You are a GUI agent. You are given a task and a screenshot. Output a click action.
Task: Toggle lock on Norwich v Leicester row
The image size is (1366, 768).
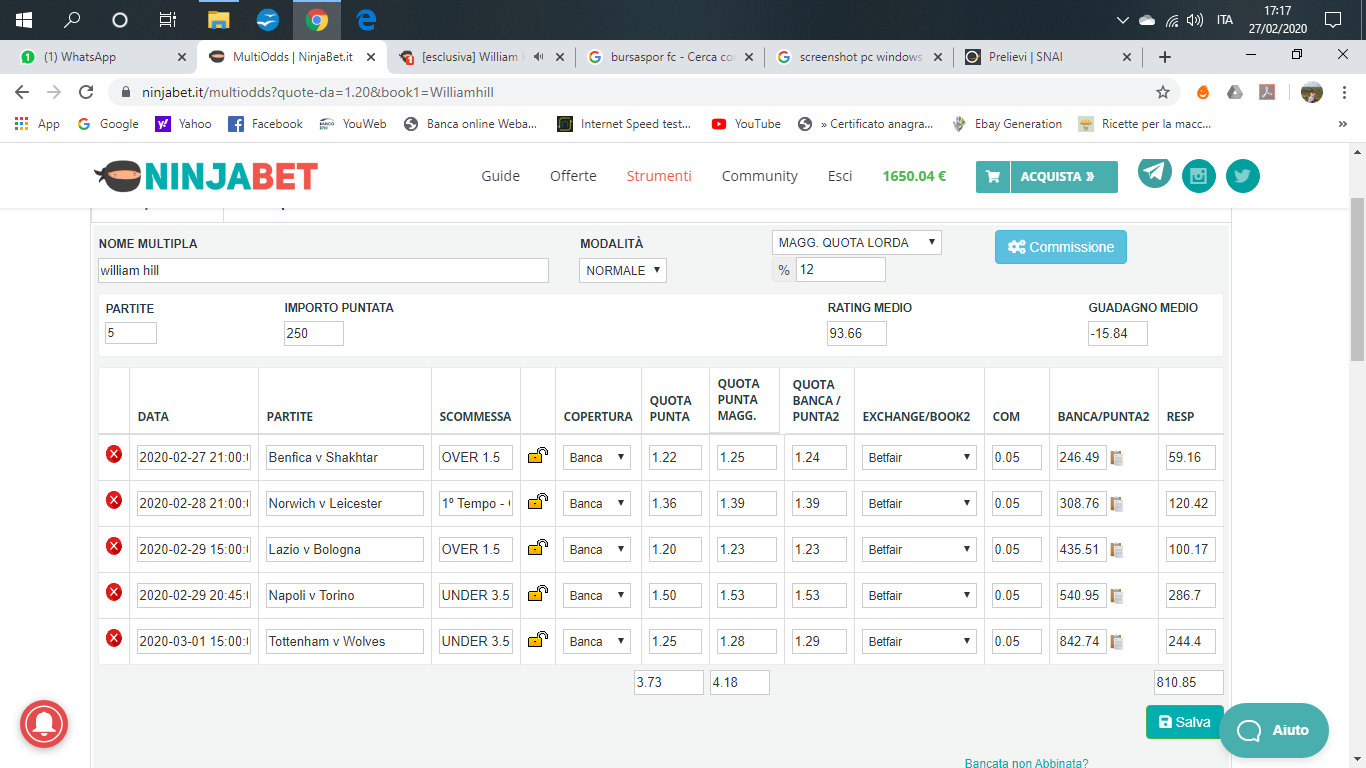(538, 502)
